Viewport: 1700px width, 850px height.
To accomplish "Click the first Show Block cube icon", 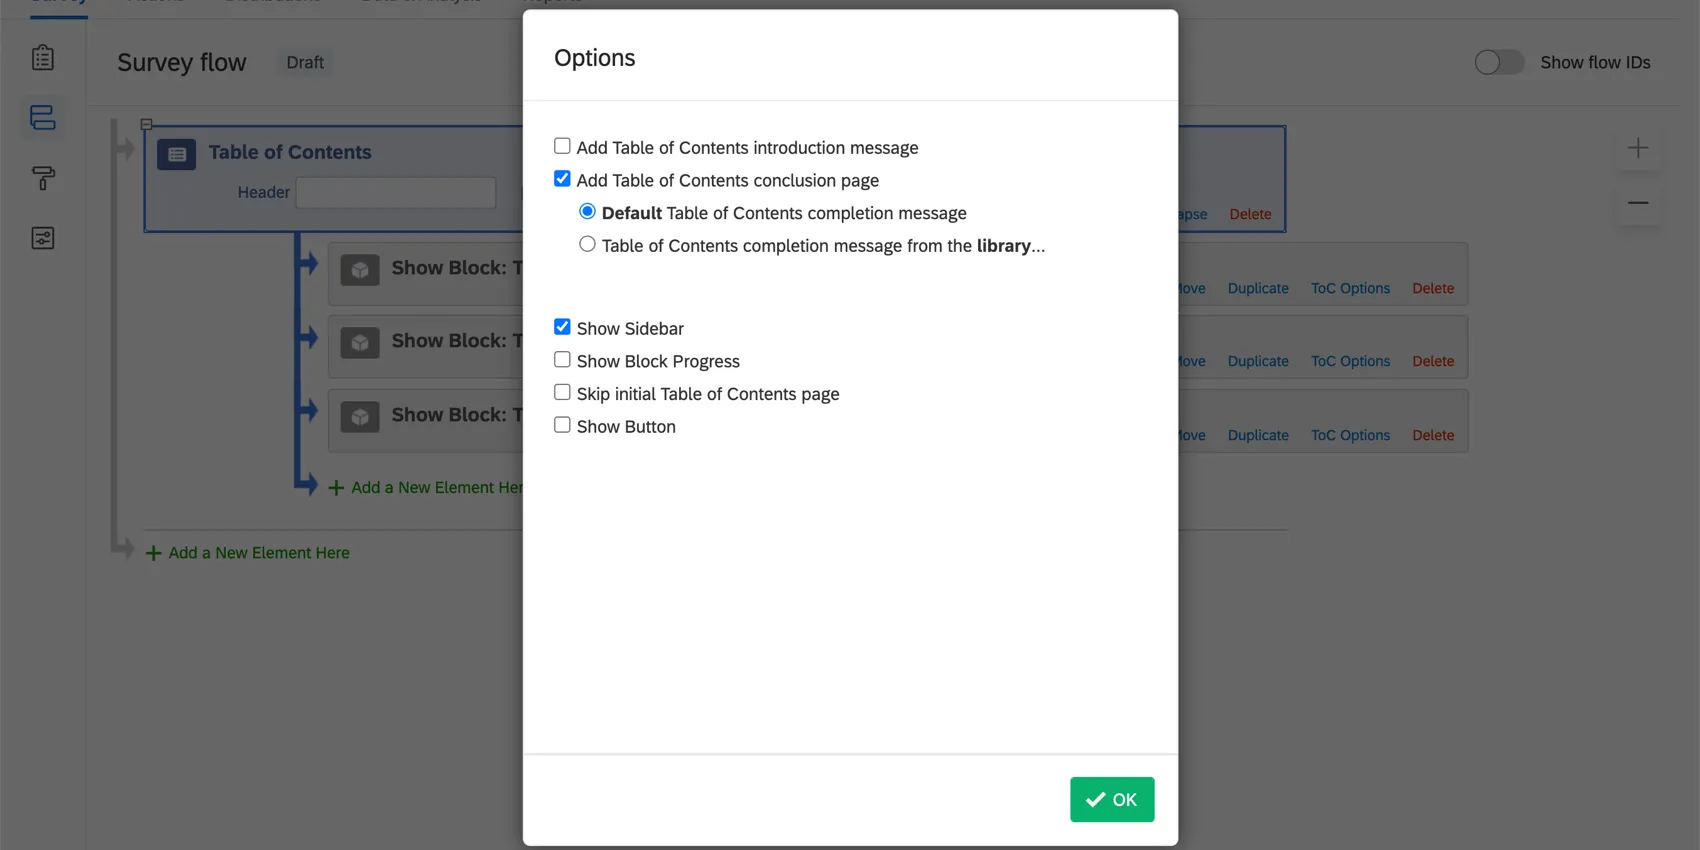I will coord(360,270).
